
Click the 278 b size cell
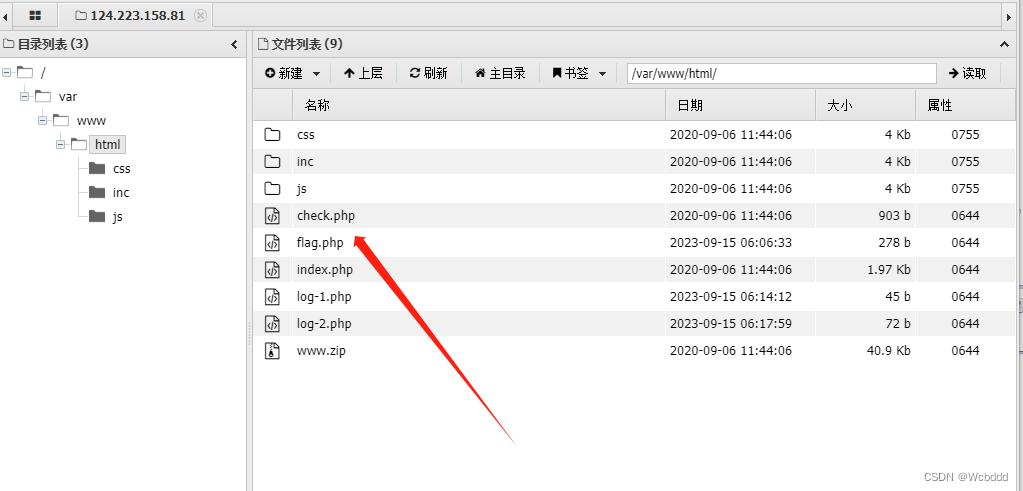894,243
